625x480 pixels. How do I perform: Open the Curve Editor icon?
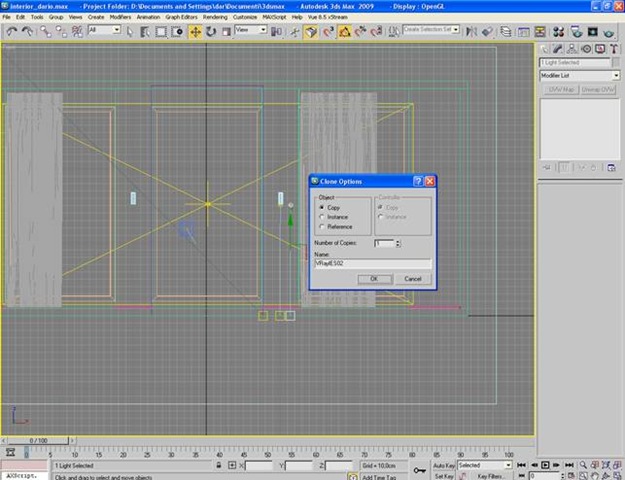coord(524,32)
